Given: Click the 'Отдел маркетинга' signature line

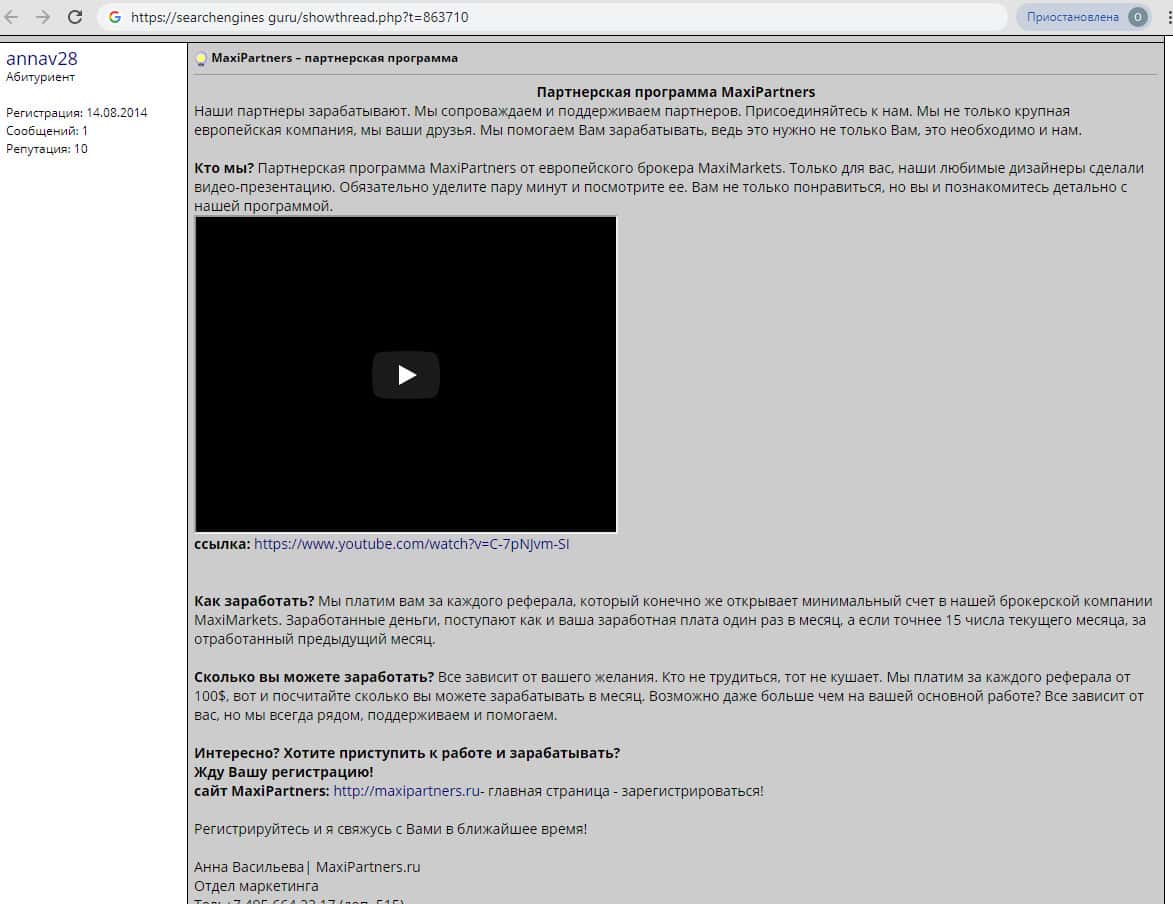Looking at the screenshot, I should [x=256, y=886].
